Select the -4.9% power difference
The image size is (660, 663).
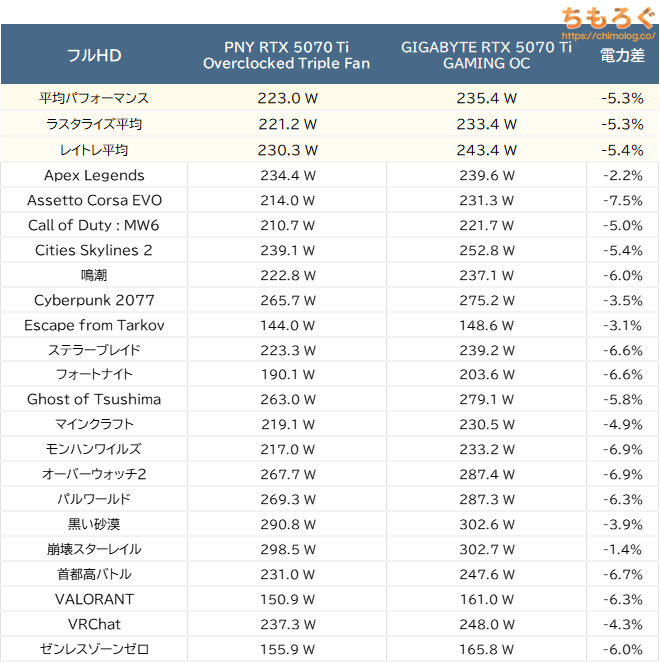pyautogui.click(x=622, y=424)
